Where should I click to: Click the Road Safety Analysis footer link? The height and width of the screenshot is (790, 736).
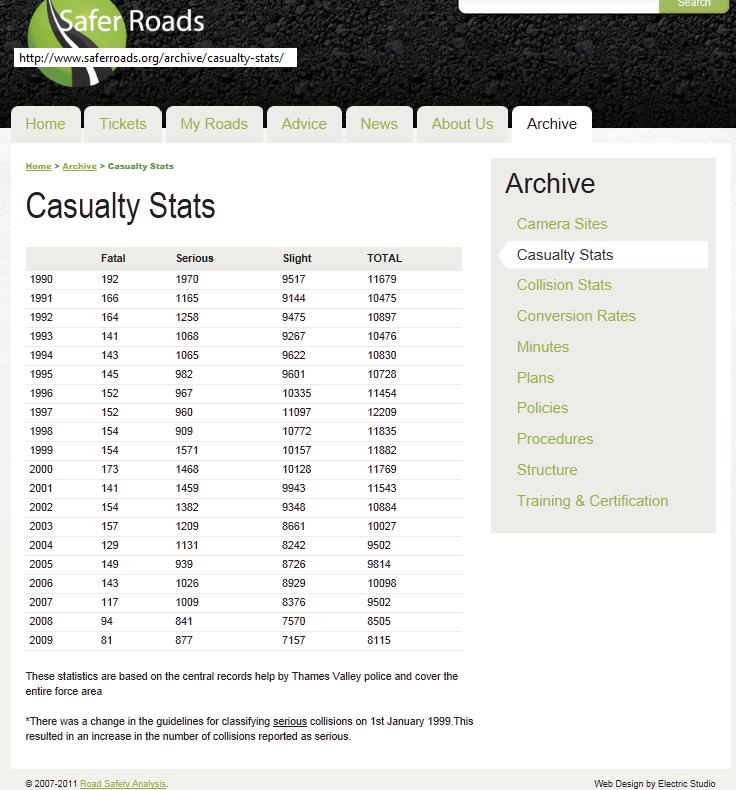point(123,784)
